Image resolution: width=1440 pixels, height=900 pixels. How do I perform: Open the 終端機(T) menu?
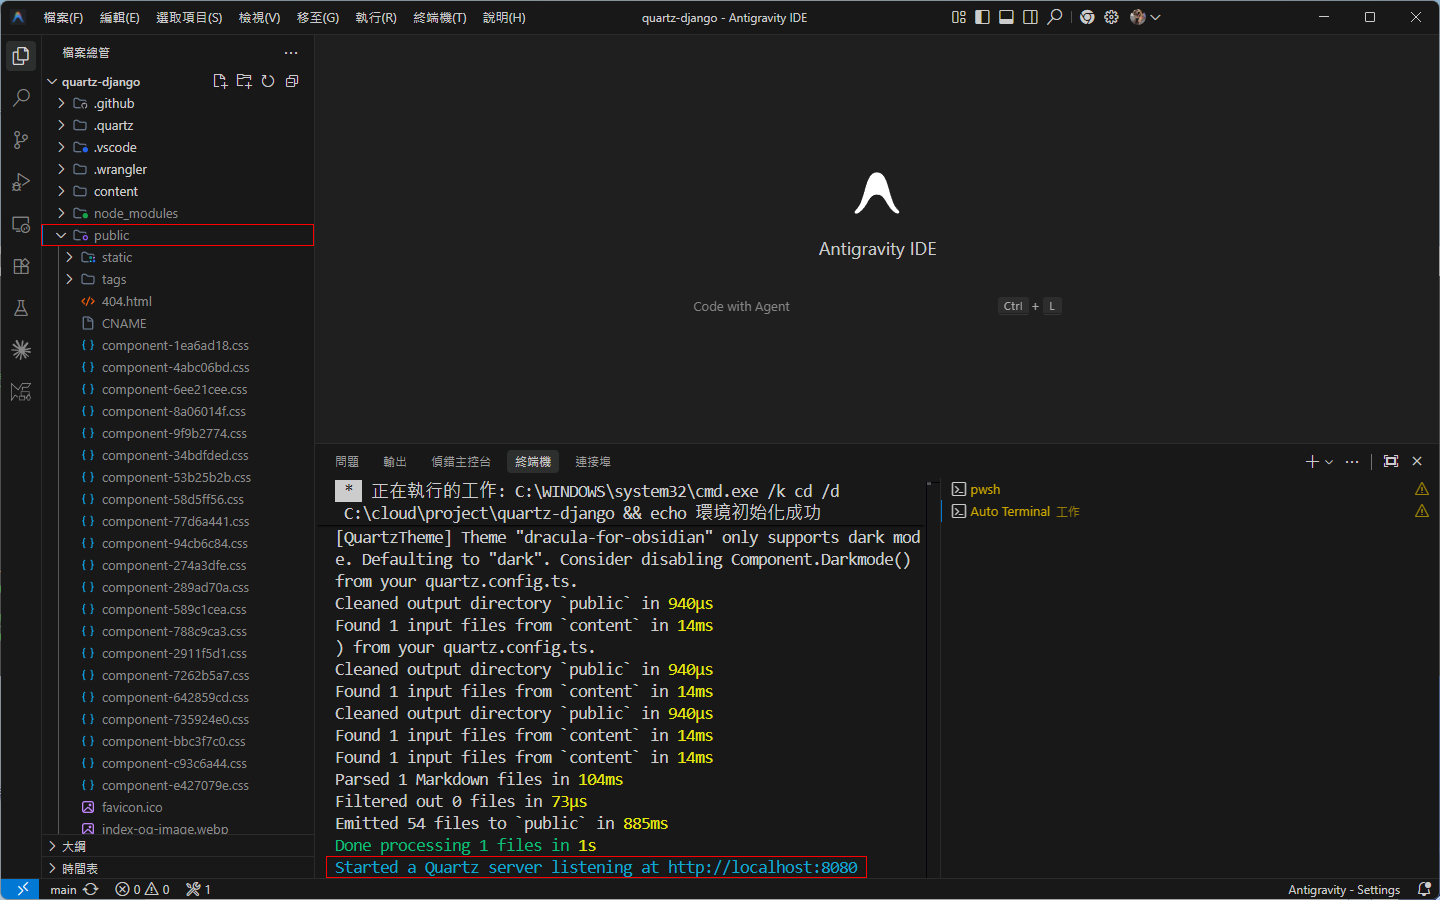[x=440, y=17]
